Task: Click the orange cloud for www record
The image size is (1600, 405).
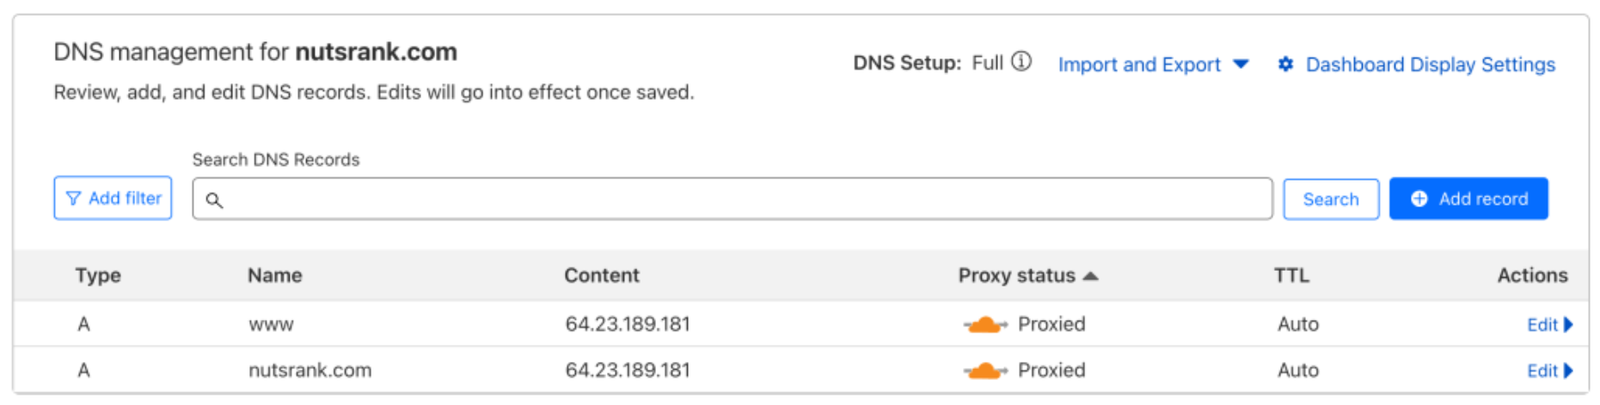Action: 985,324
